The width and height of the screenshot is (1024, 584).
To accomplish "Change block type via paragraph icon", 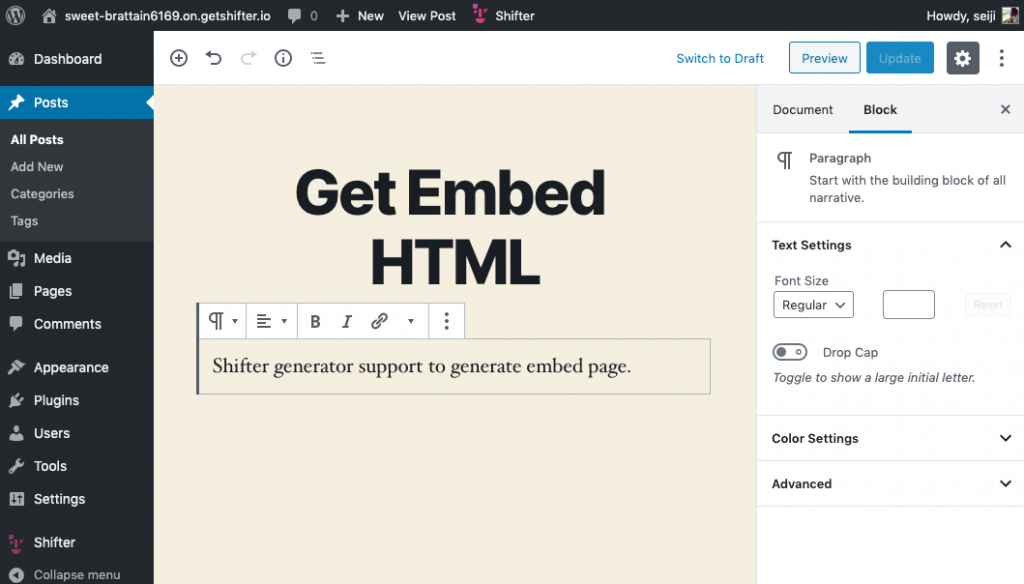I will (222, 321).
